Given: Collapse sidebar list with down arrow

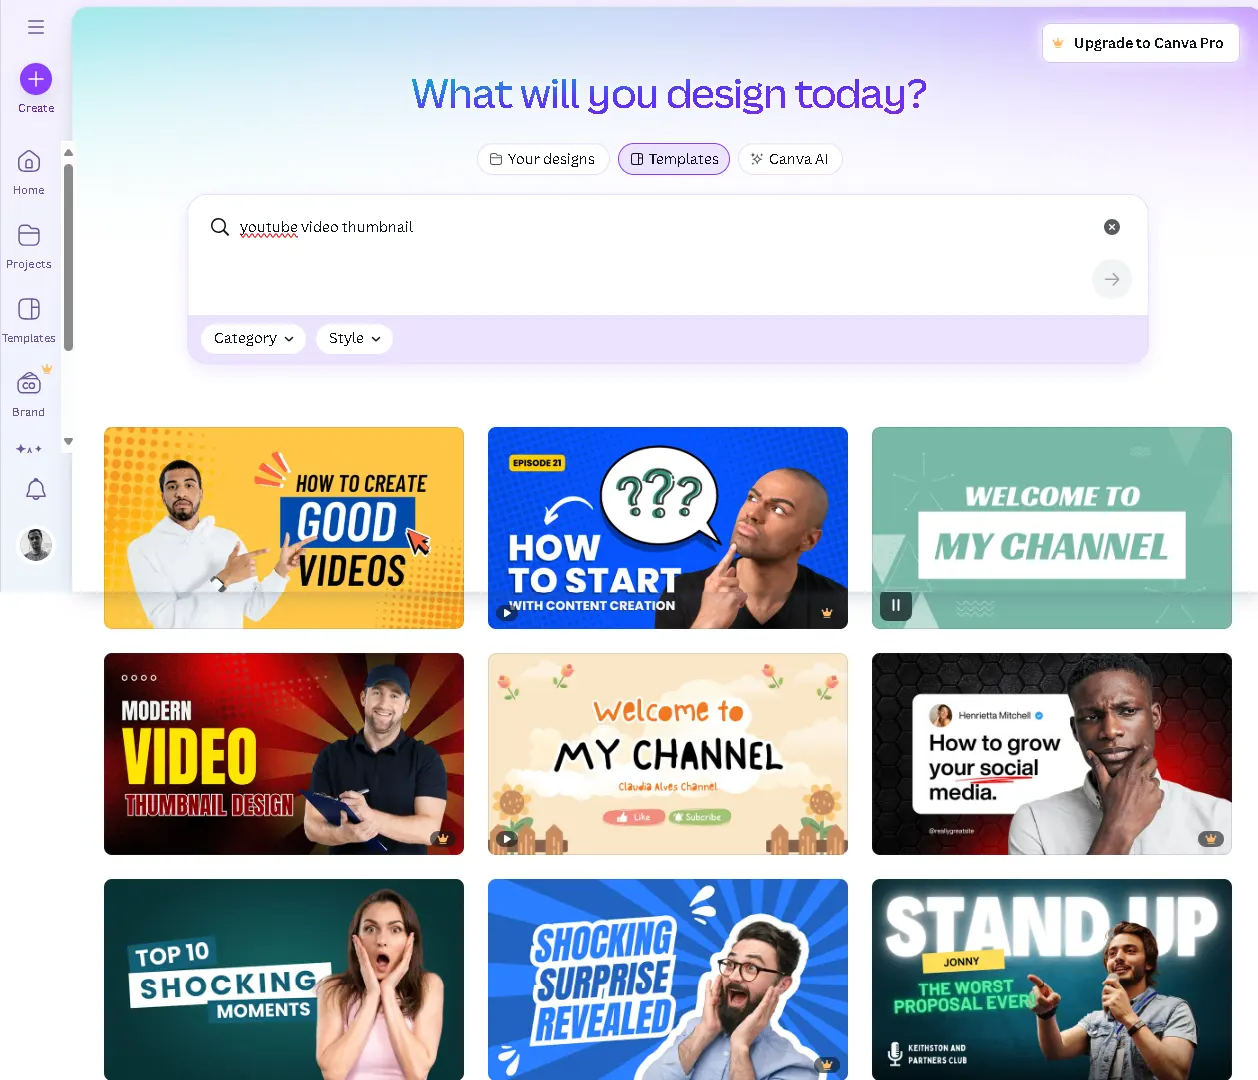Looking at the screenshot, I should (x=68, y=441).
